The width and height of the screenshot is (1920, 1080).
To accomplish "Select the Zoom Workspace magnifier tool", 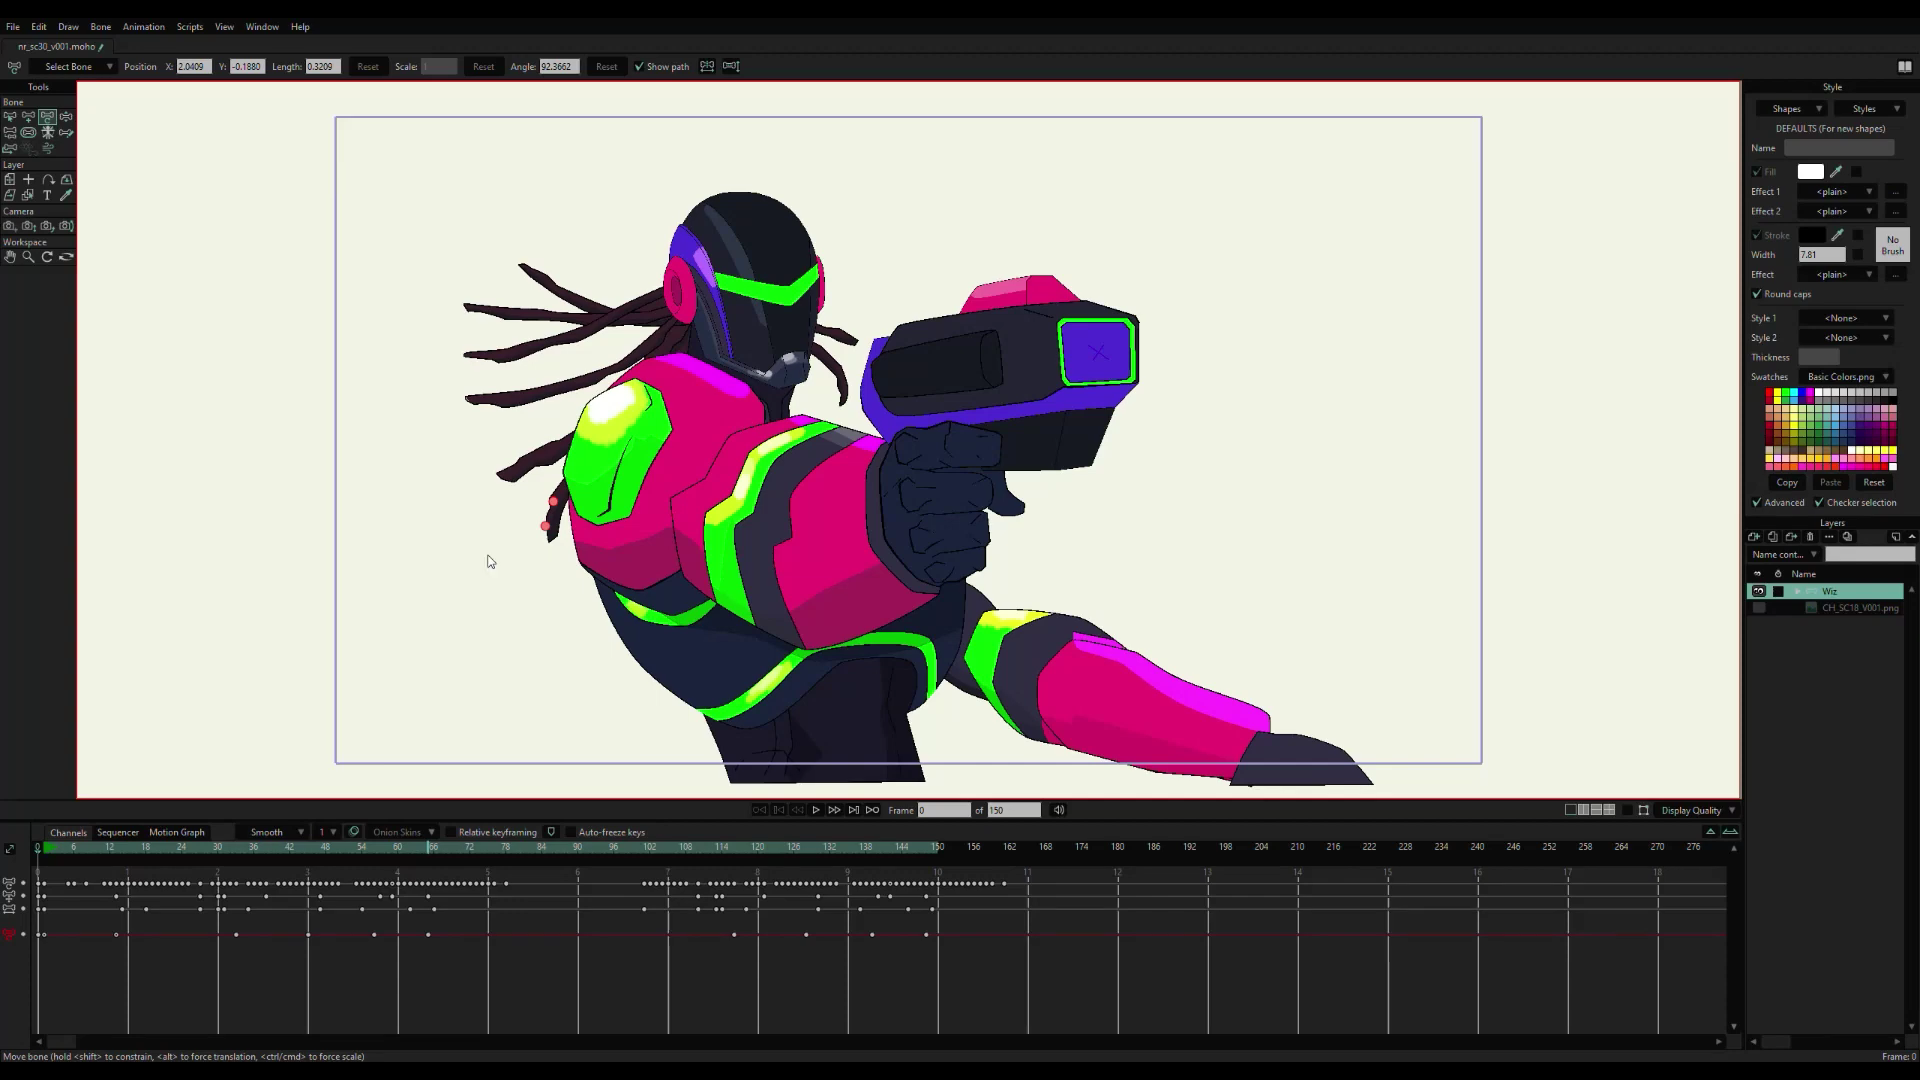I will [x=28, y=257].
